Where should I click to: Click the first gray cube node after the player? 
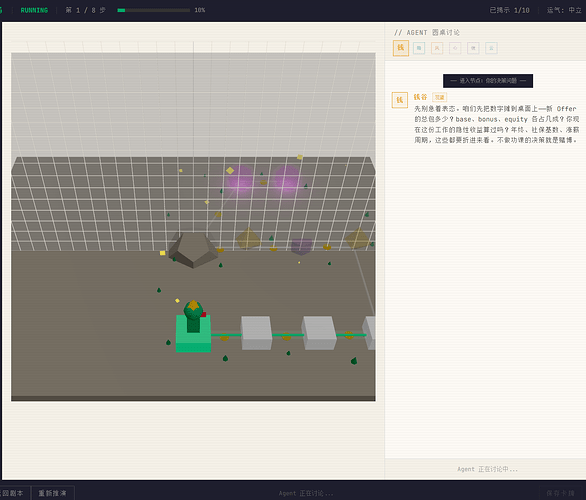(x=256, y=333)
